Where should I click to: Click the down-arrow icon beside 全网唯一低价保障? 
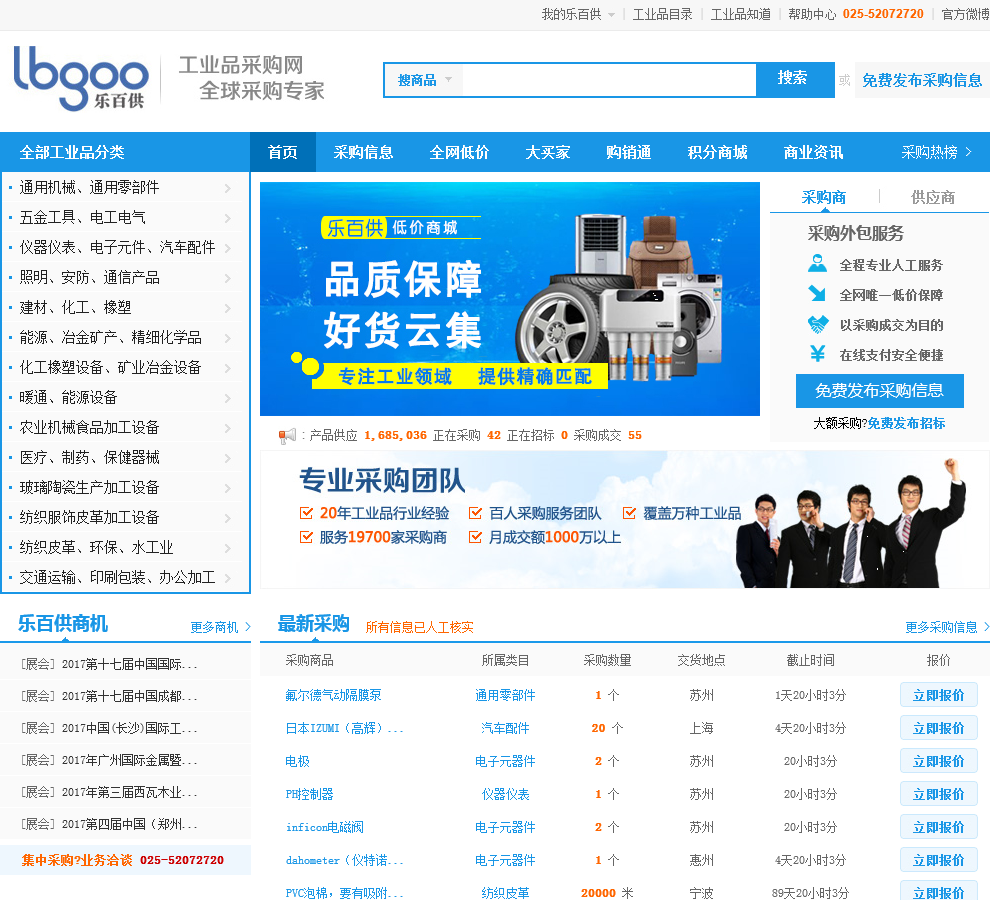click(818, 294)
